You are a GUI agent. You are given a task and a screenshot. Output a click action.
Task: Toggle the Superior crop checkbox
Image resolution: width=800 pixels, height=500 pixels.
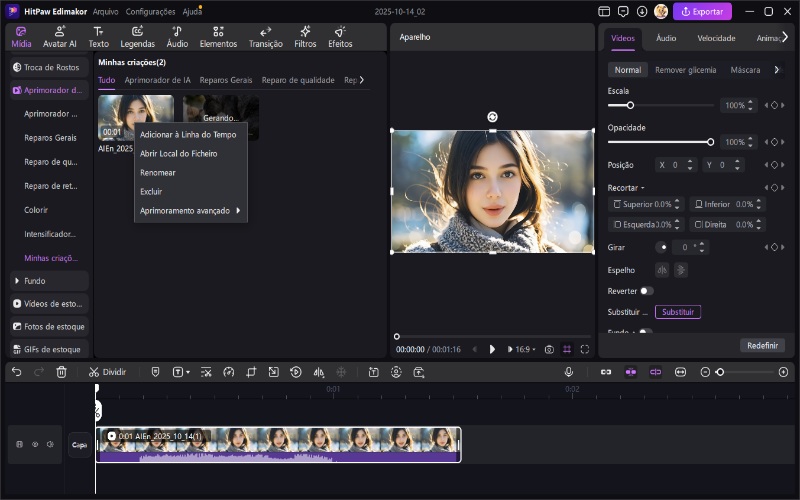click(x=617, y=204)
